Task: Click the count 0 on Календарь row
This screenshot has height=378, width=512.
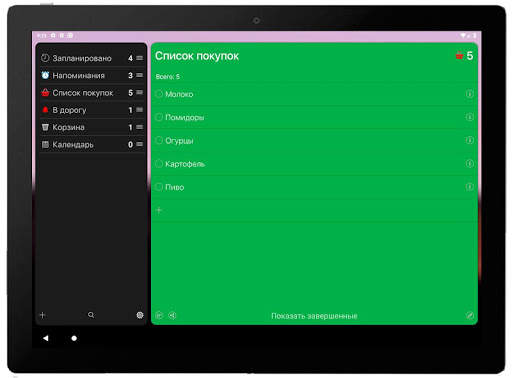Action: pyautogui.click(x=130, y=145)
